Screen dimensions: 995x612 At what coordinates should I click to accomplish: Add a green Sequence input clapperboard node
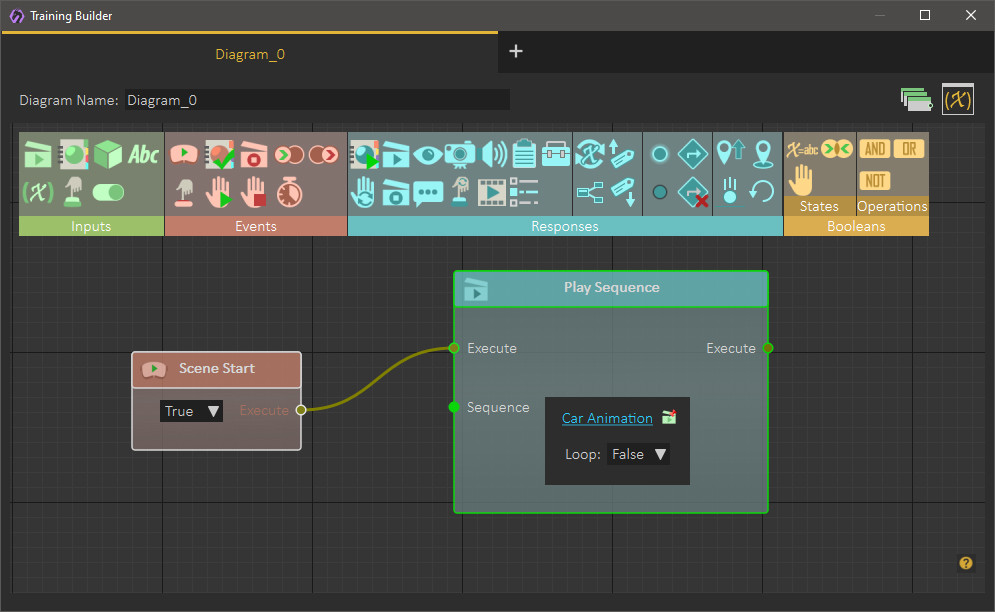pos(37,154)
